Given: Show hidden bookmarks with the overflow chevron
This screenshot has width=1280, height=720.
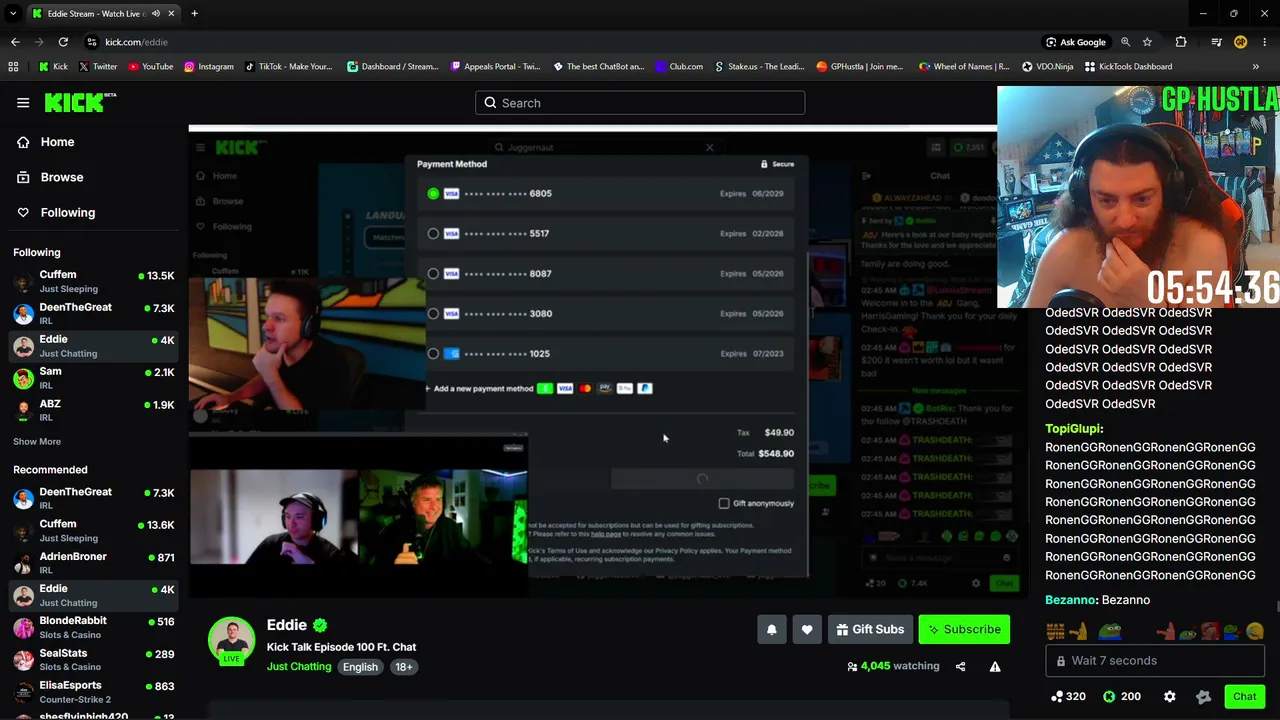Looking at the screenshot, I should click(x=1255, y=67).
